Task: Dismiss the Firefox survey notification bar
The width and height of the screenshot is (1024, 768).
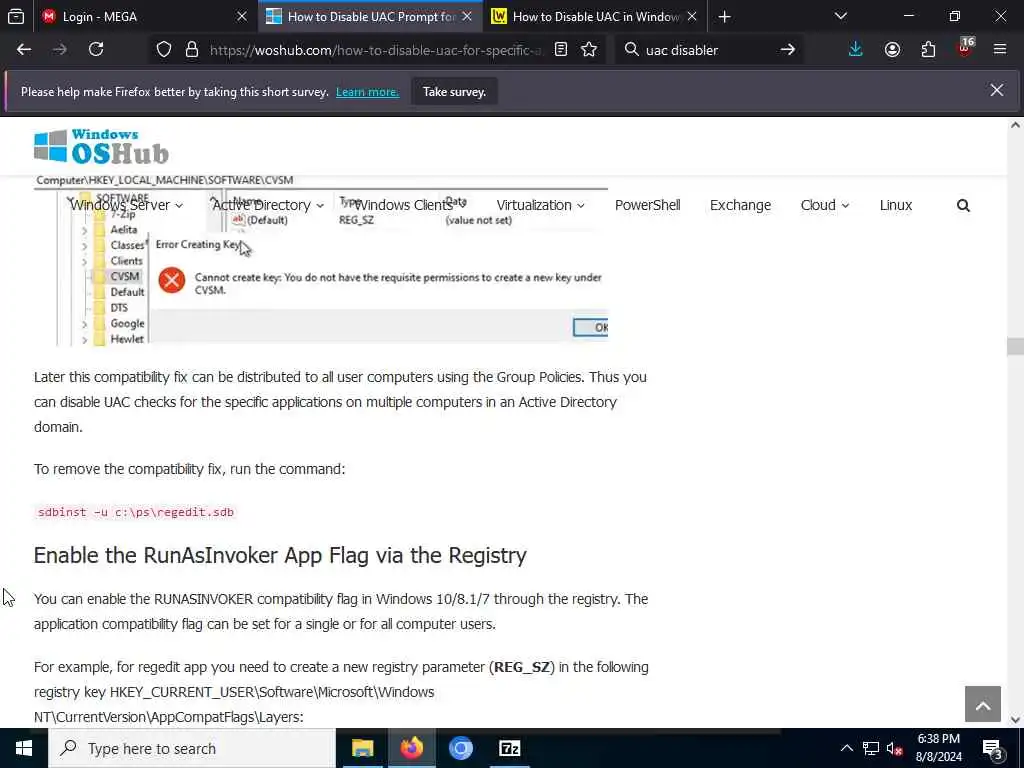Action: pos(997,90)
